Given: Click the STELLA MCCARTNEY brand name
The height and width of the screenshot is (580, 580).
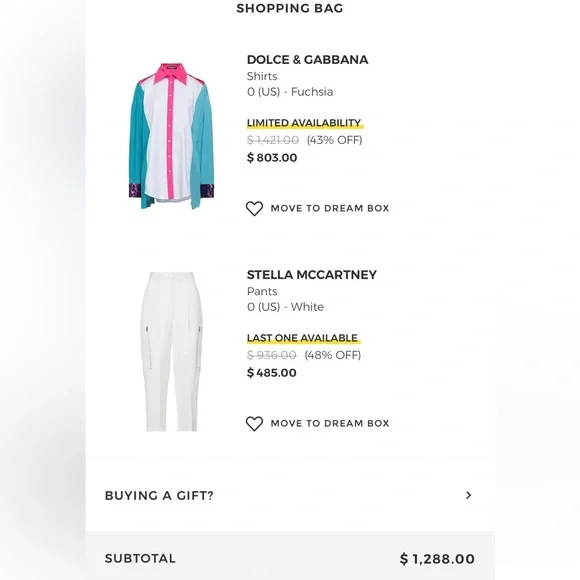Looking at the screenshot, I should click(x=312, y=275).
